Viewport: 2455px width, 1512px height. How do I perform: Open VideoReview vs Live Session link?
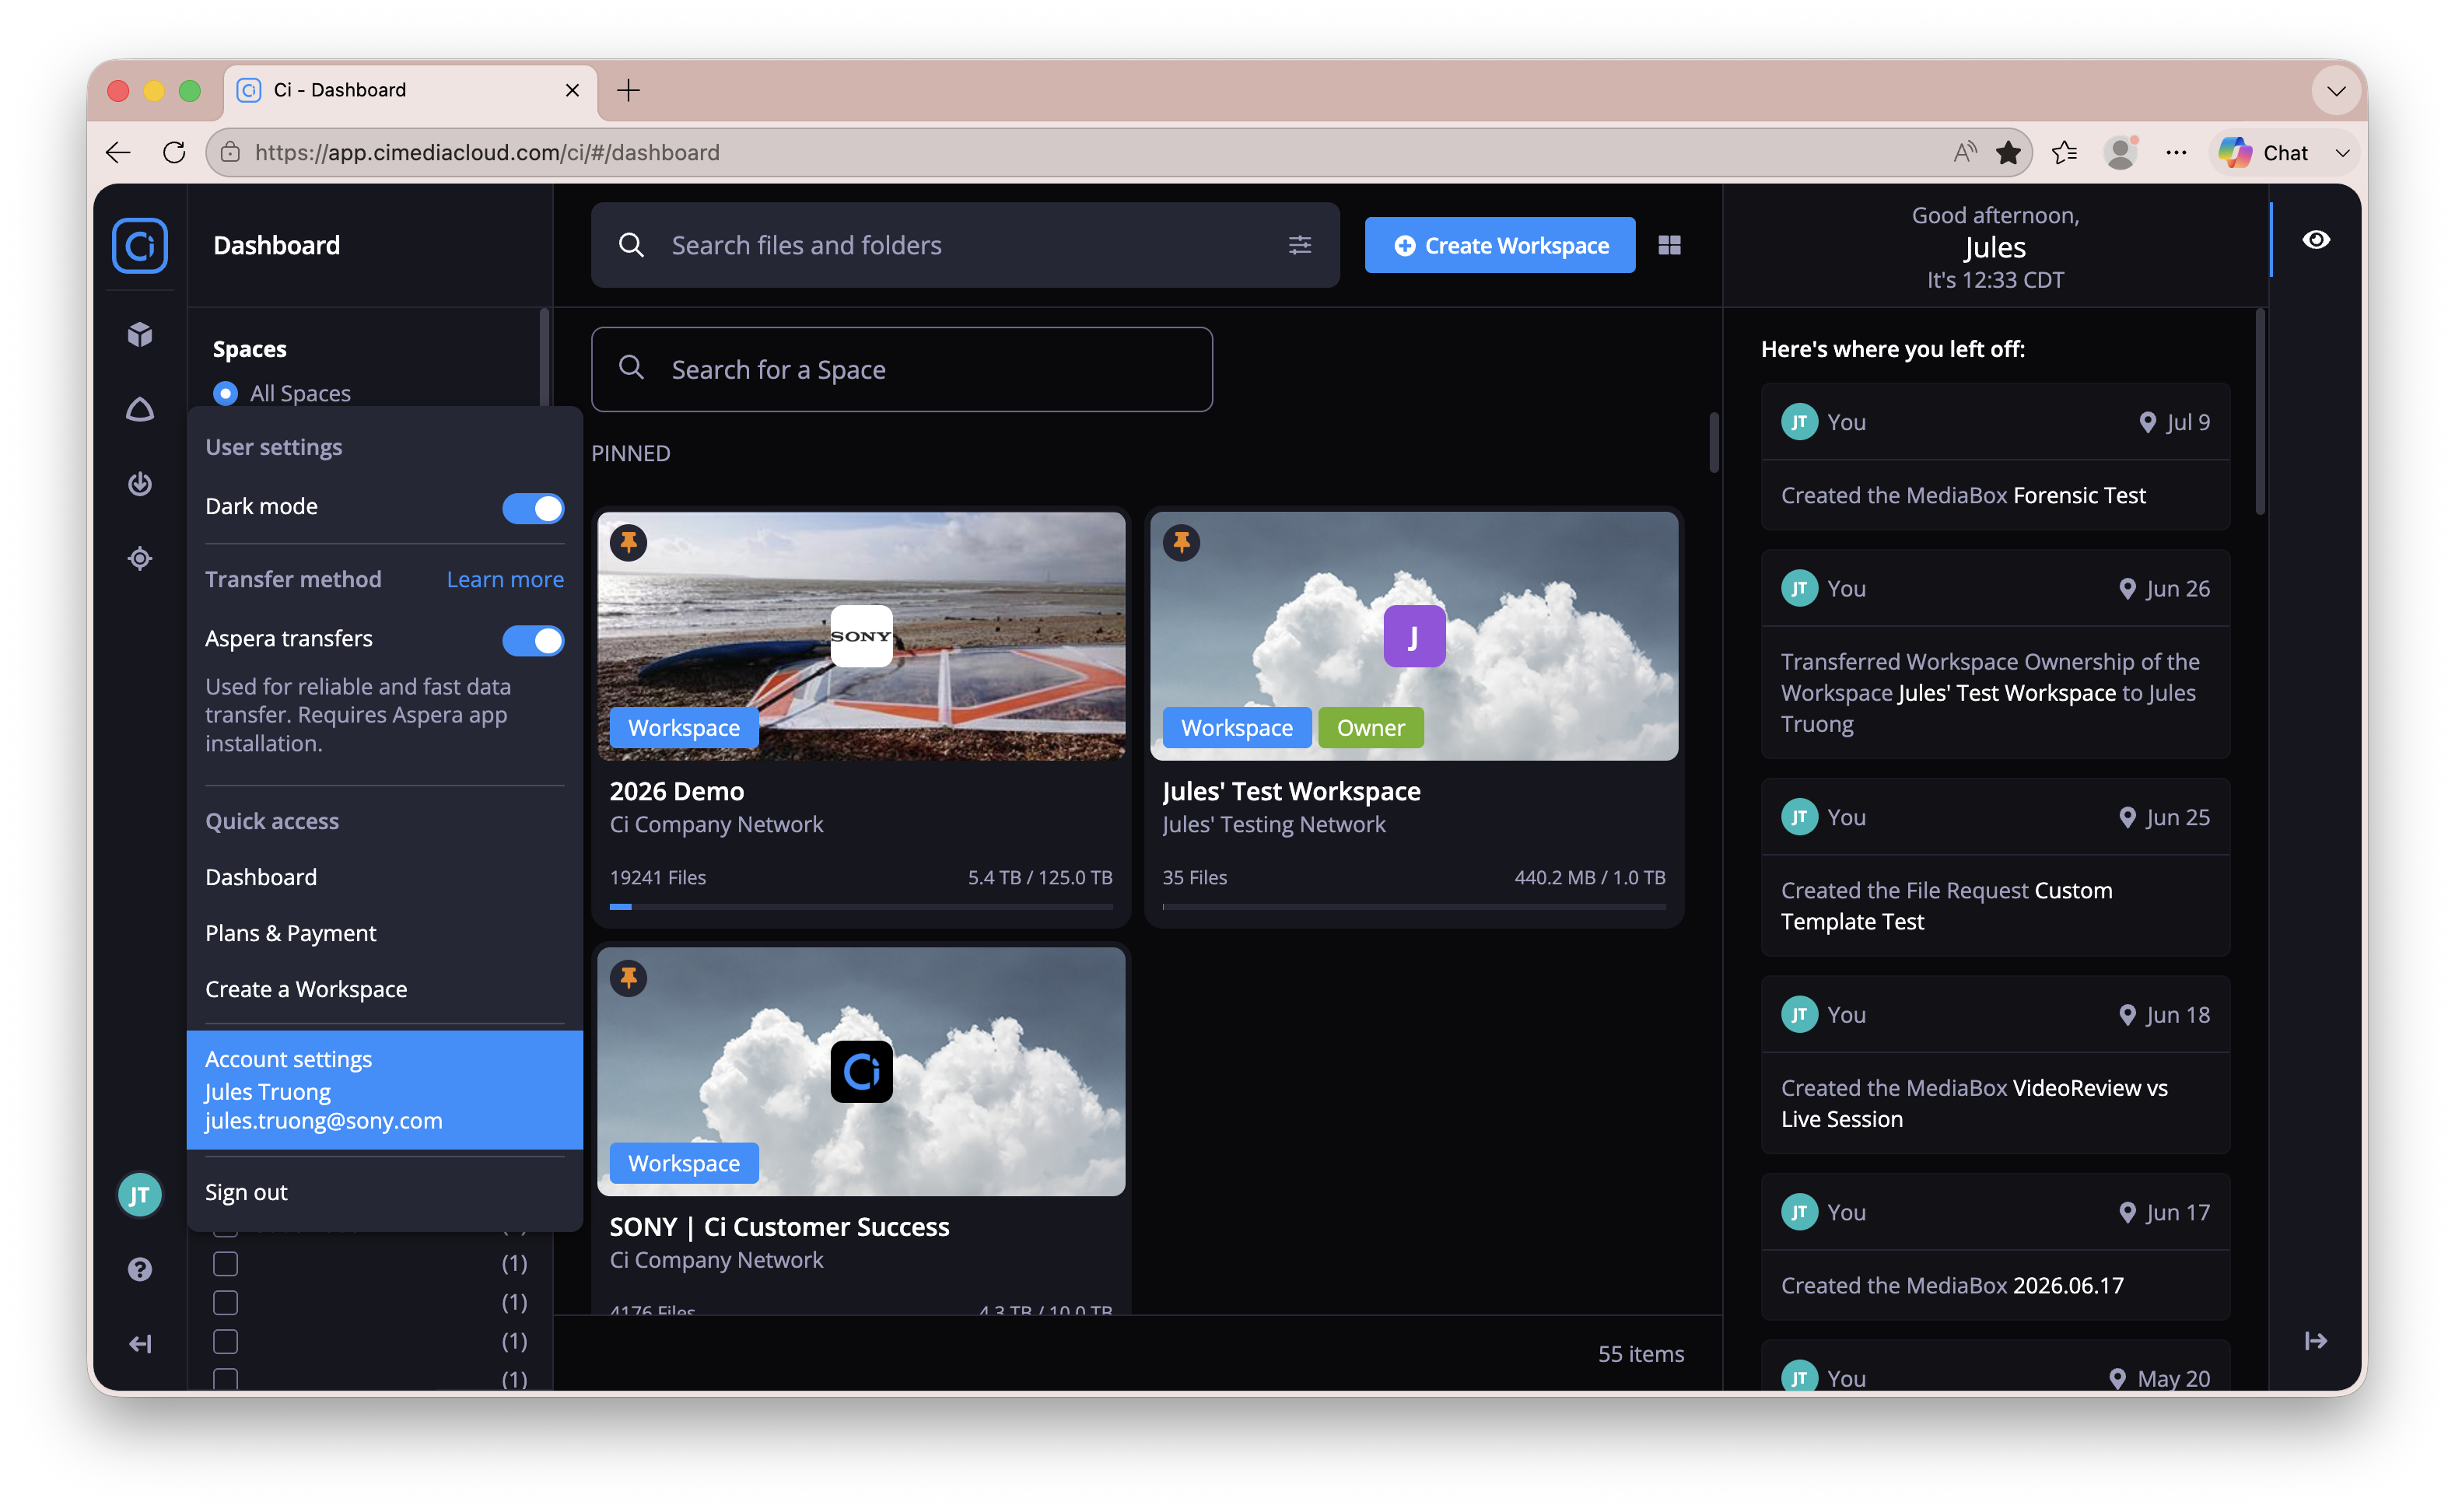(x=1974, y=1103)
